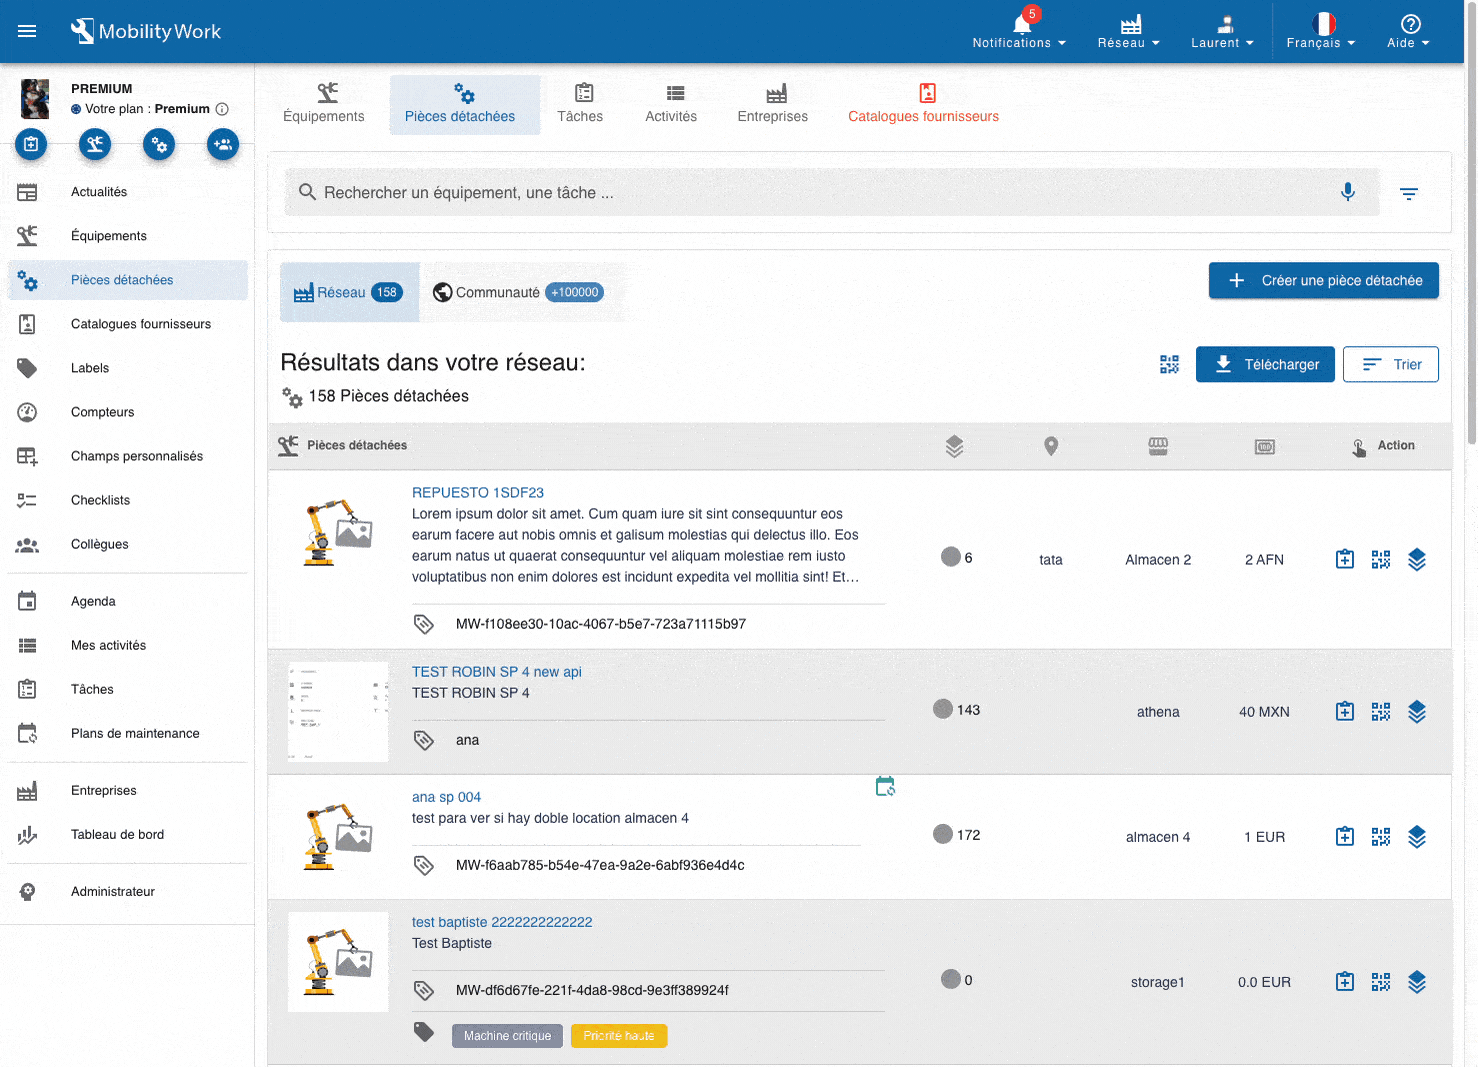Create task icon for TEST ROBIN SP 4
The height and width of the screenshot is (1067, 1478).
pyautogui.click(x=1344, y=712)
